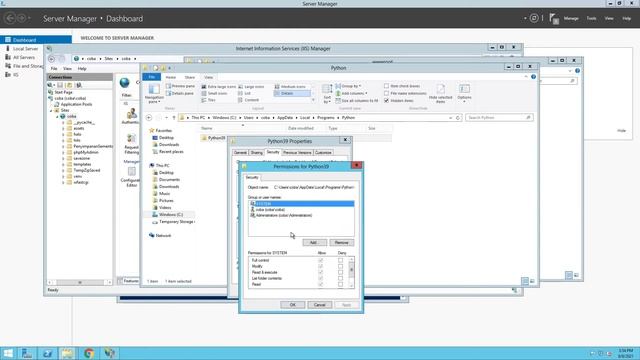Click Add button in Permissions dialog
This screenshot has height=360, width=640.
(x=314, y=243)
